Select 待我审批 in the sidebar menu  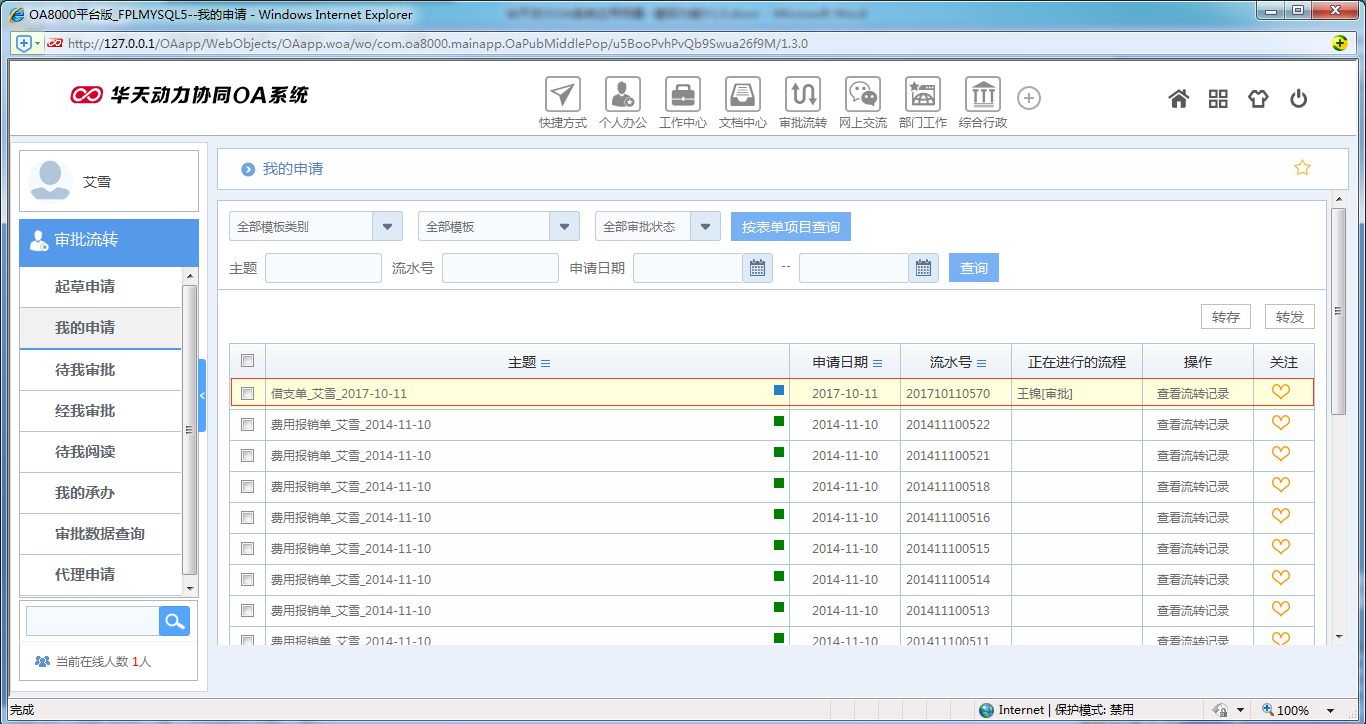85,370
